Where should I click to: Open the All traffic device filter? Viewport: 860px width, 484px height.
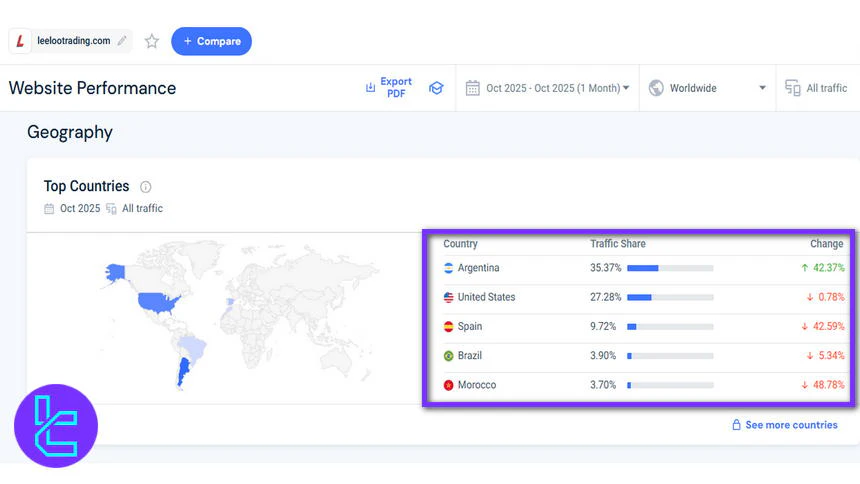(x=817, y=88)
